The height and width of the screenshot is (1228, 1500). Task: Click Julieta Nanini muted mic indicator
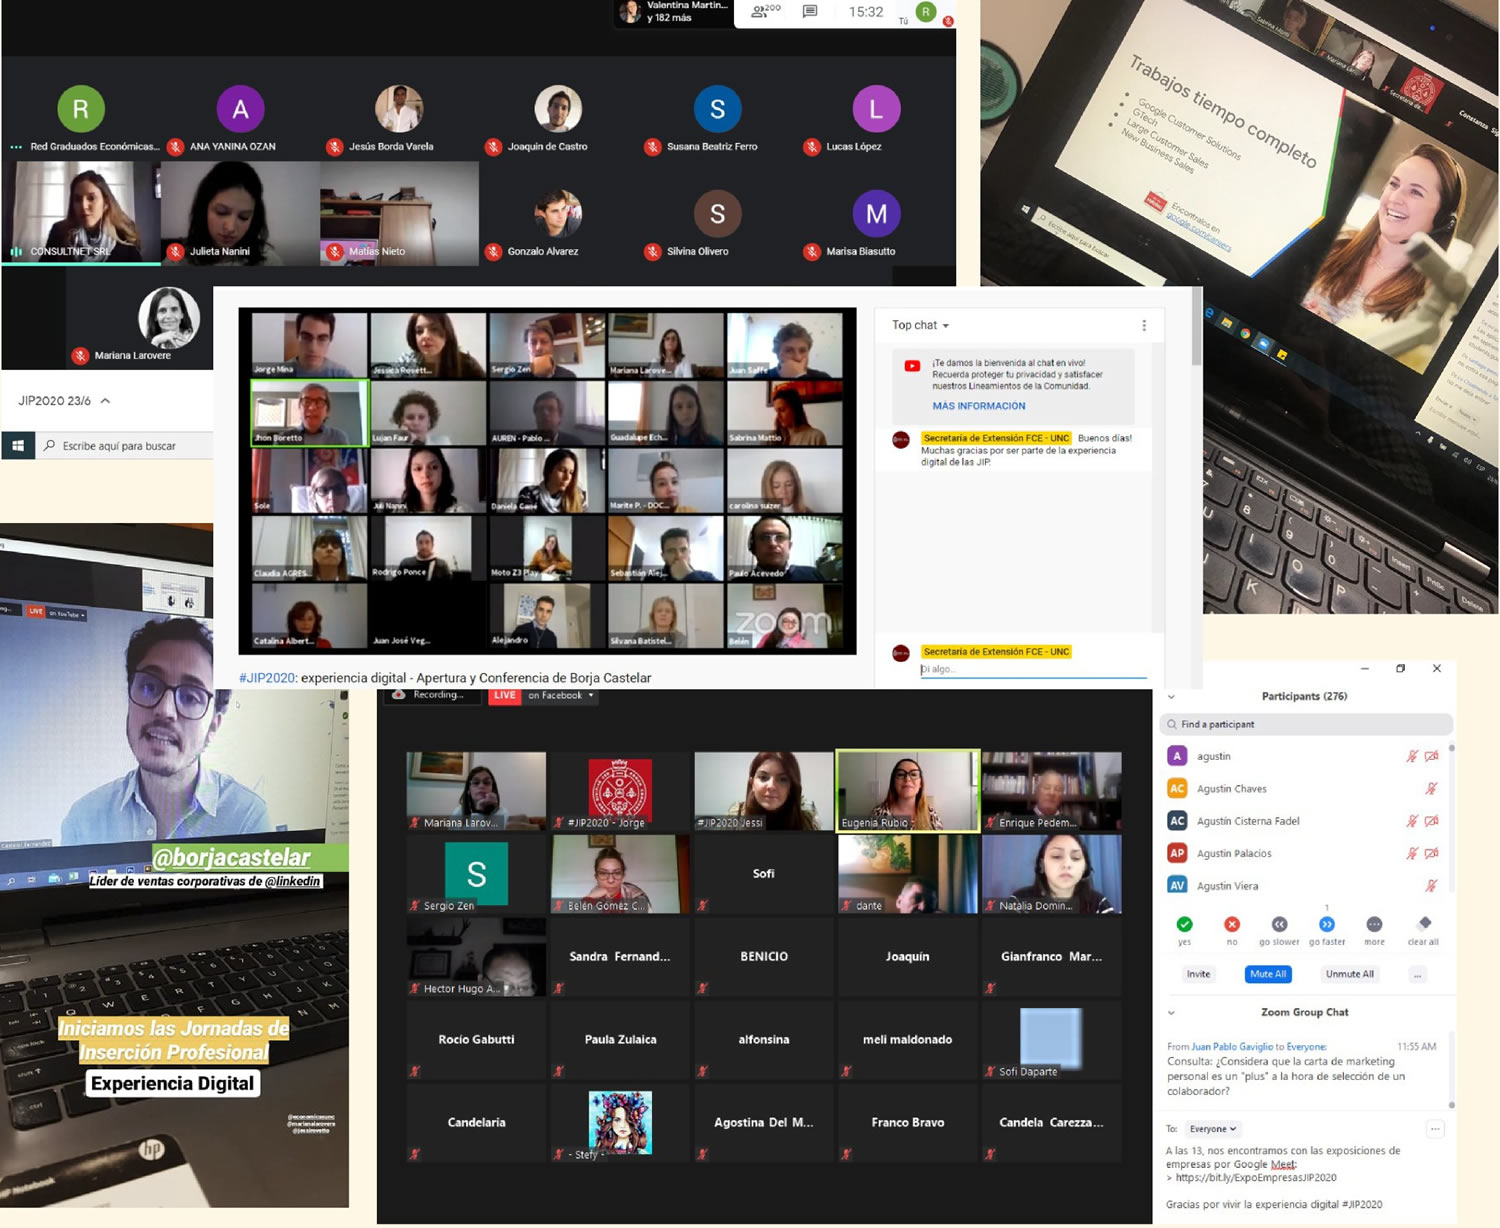click(x=175, y=251)
